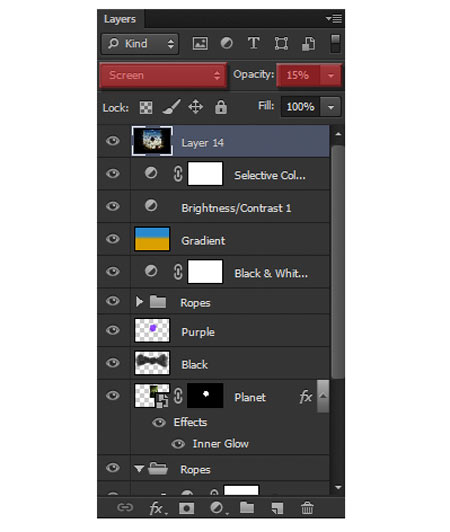Hide the Inner Glow effect
450x532 pixels.
tap(178, 444)
